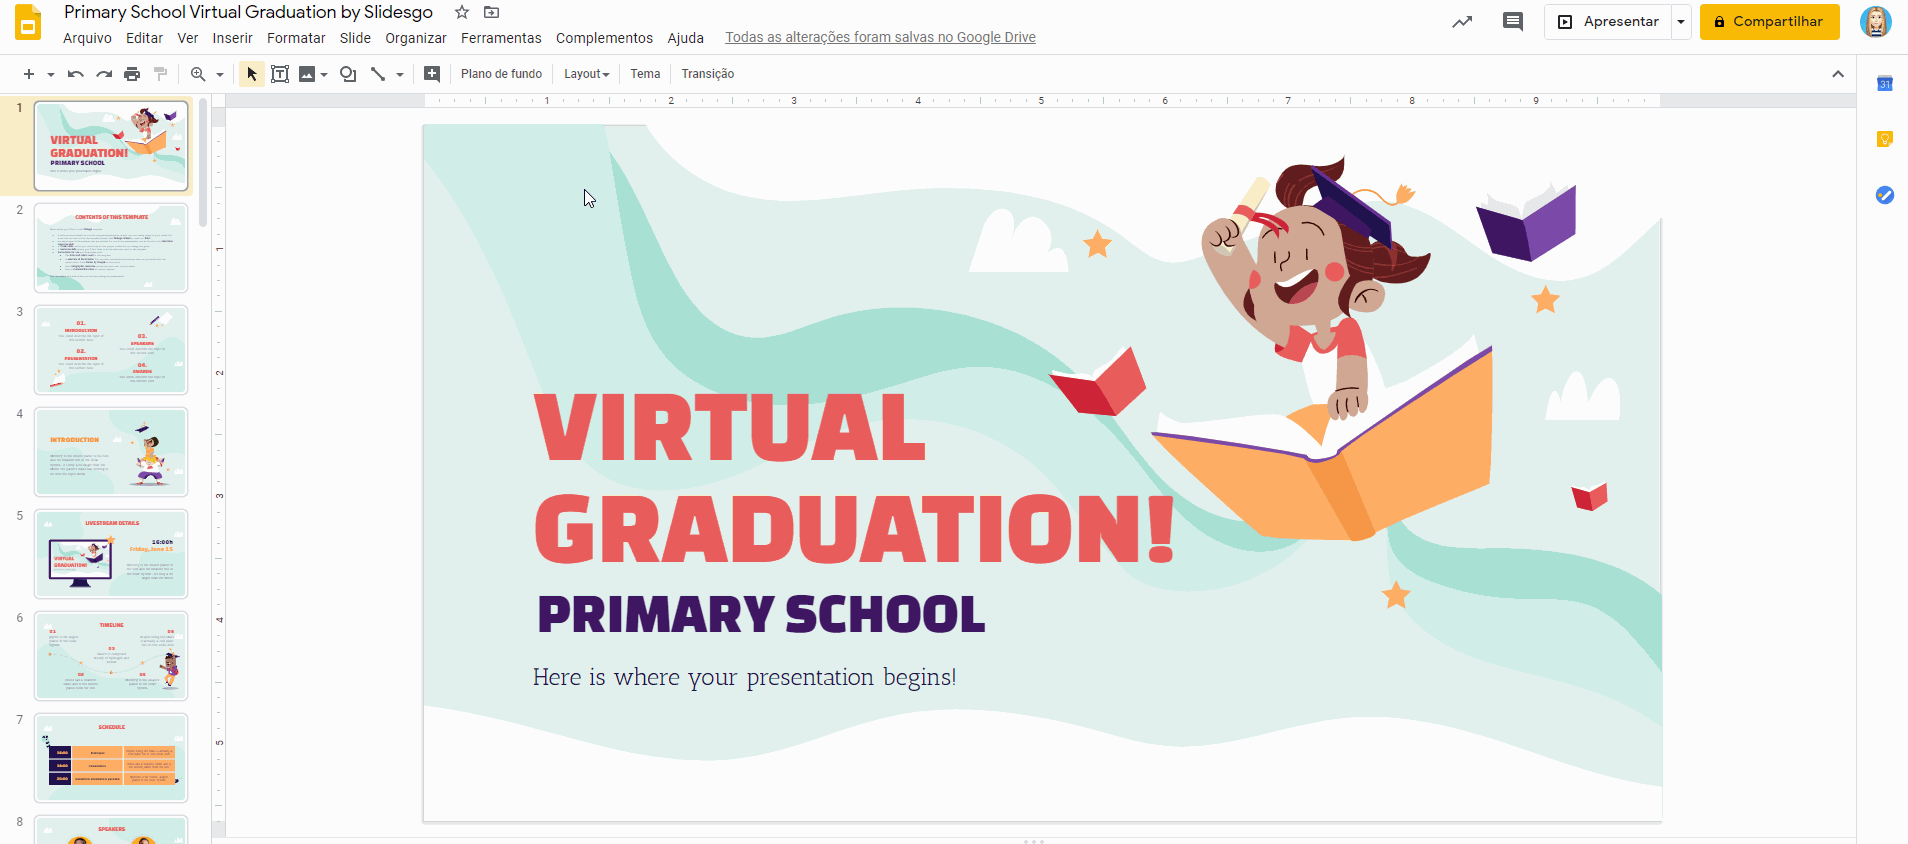Select slide 1 thumbnail
This screenshot has width=1908, height=844.
click(x=111, y=145)
